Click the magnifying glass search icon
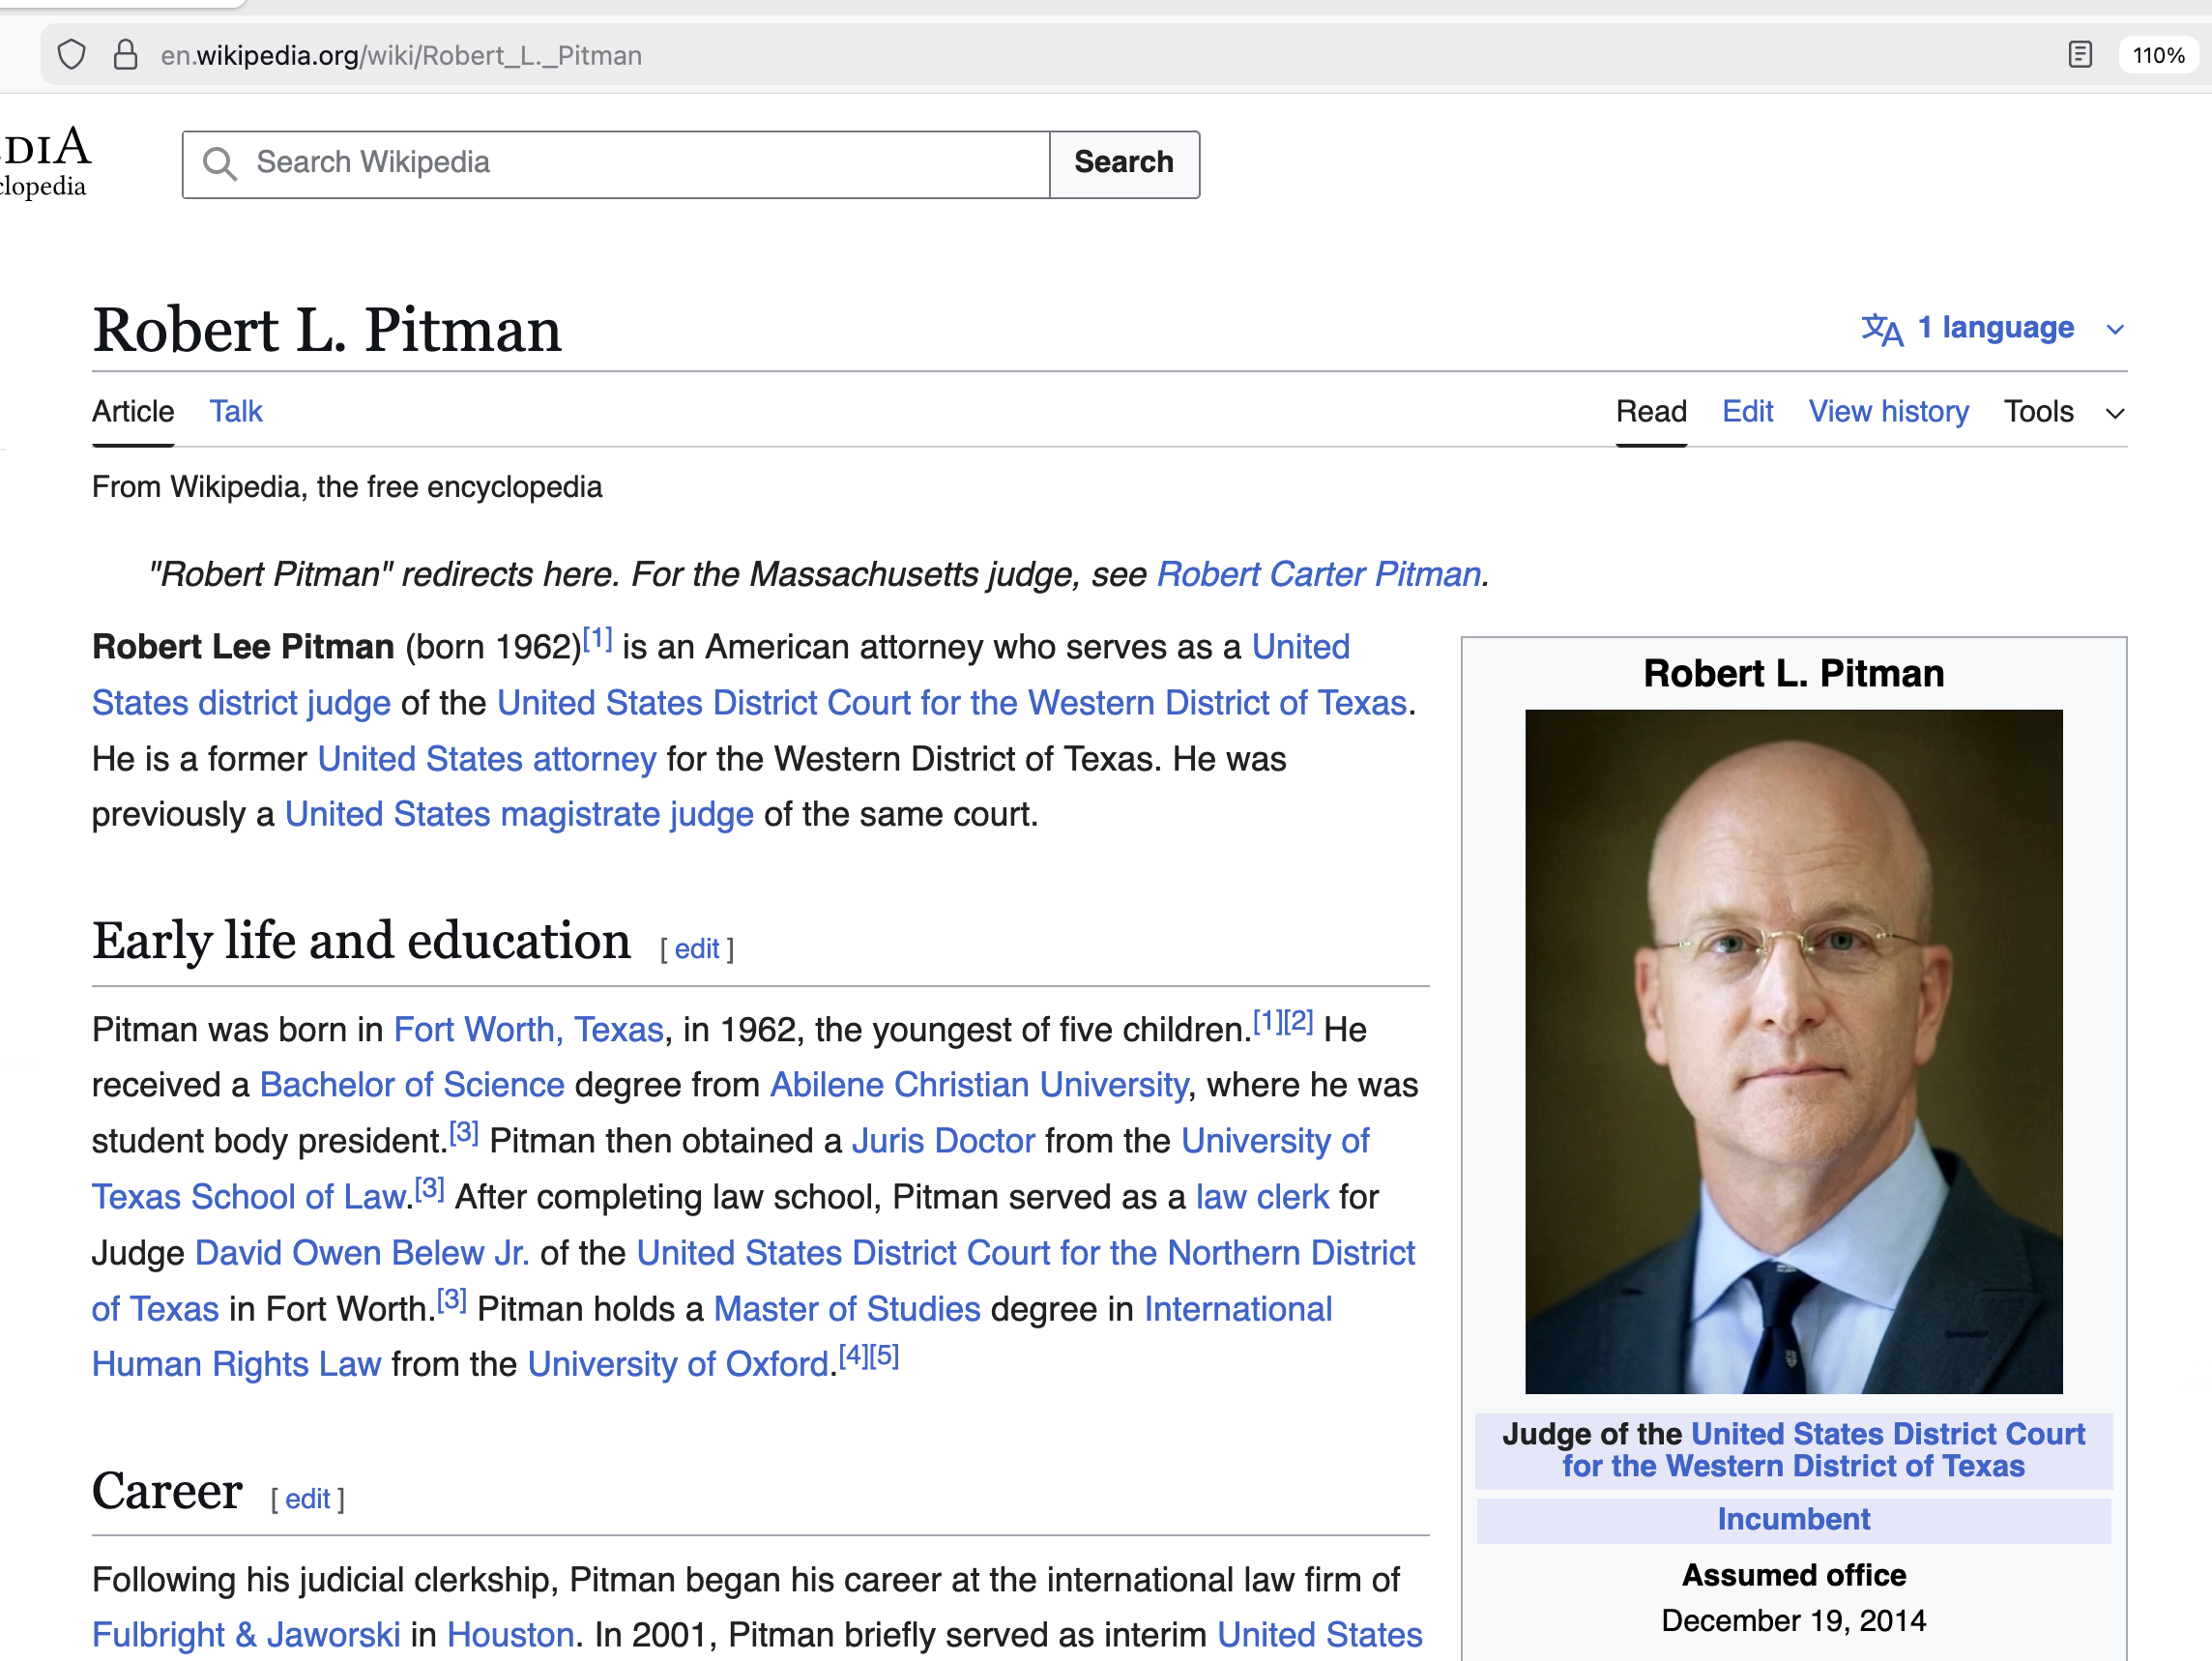This screenshot has height=1661, width=2212. tap(219, 163)
